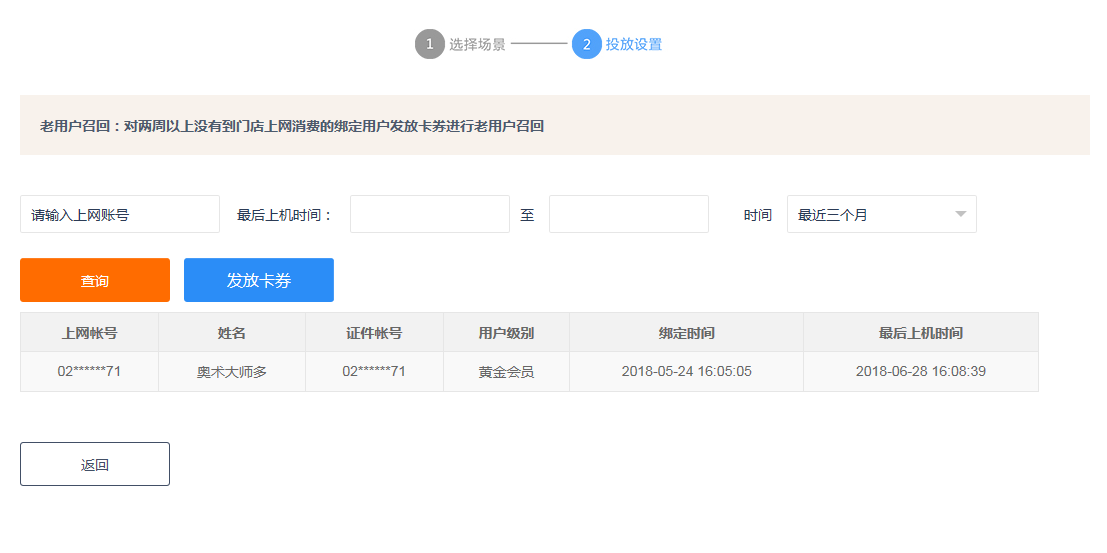
Task: Select the row for user 奥术大师多
Action: (x=529, y=371)
